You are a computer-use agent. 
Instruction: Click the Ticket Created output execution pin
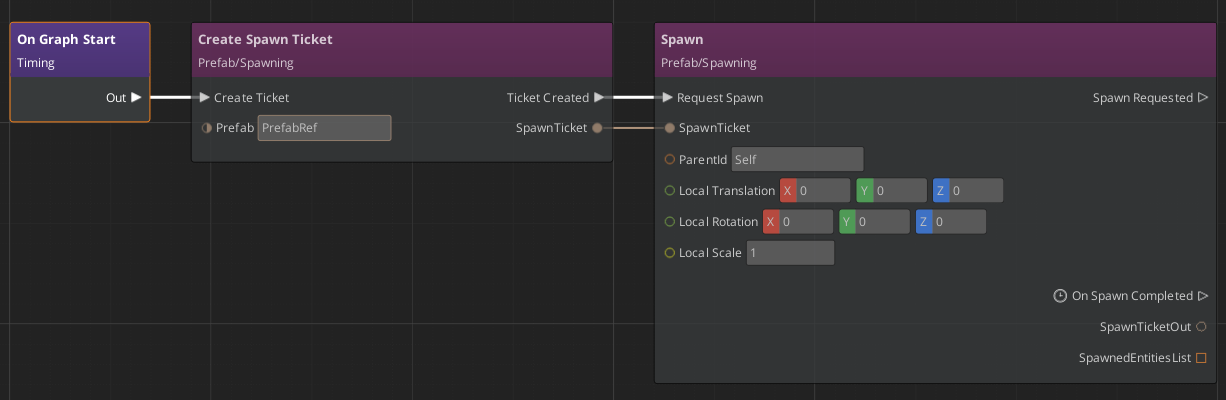[x=598, y=98]
